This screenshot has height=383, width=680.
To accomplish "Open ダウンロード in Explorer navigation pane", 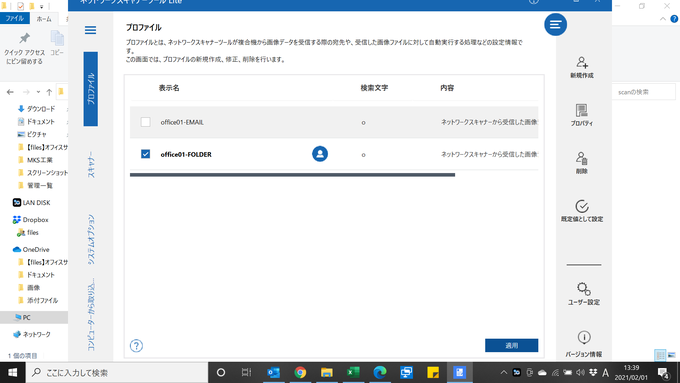I will tap(36, 109).
